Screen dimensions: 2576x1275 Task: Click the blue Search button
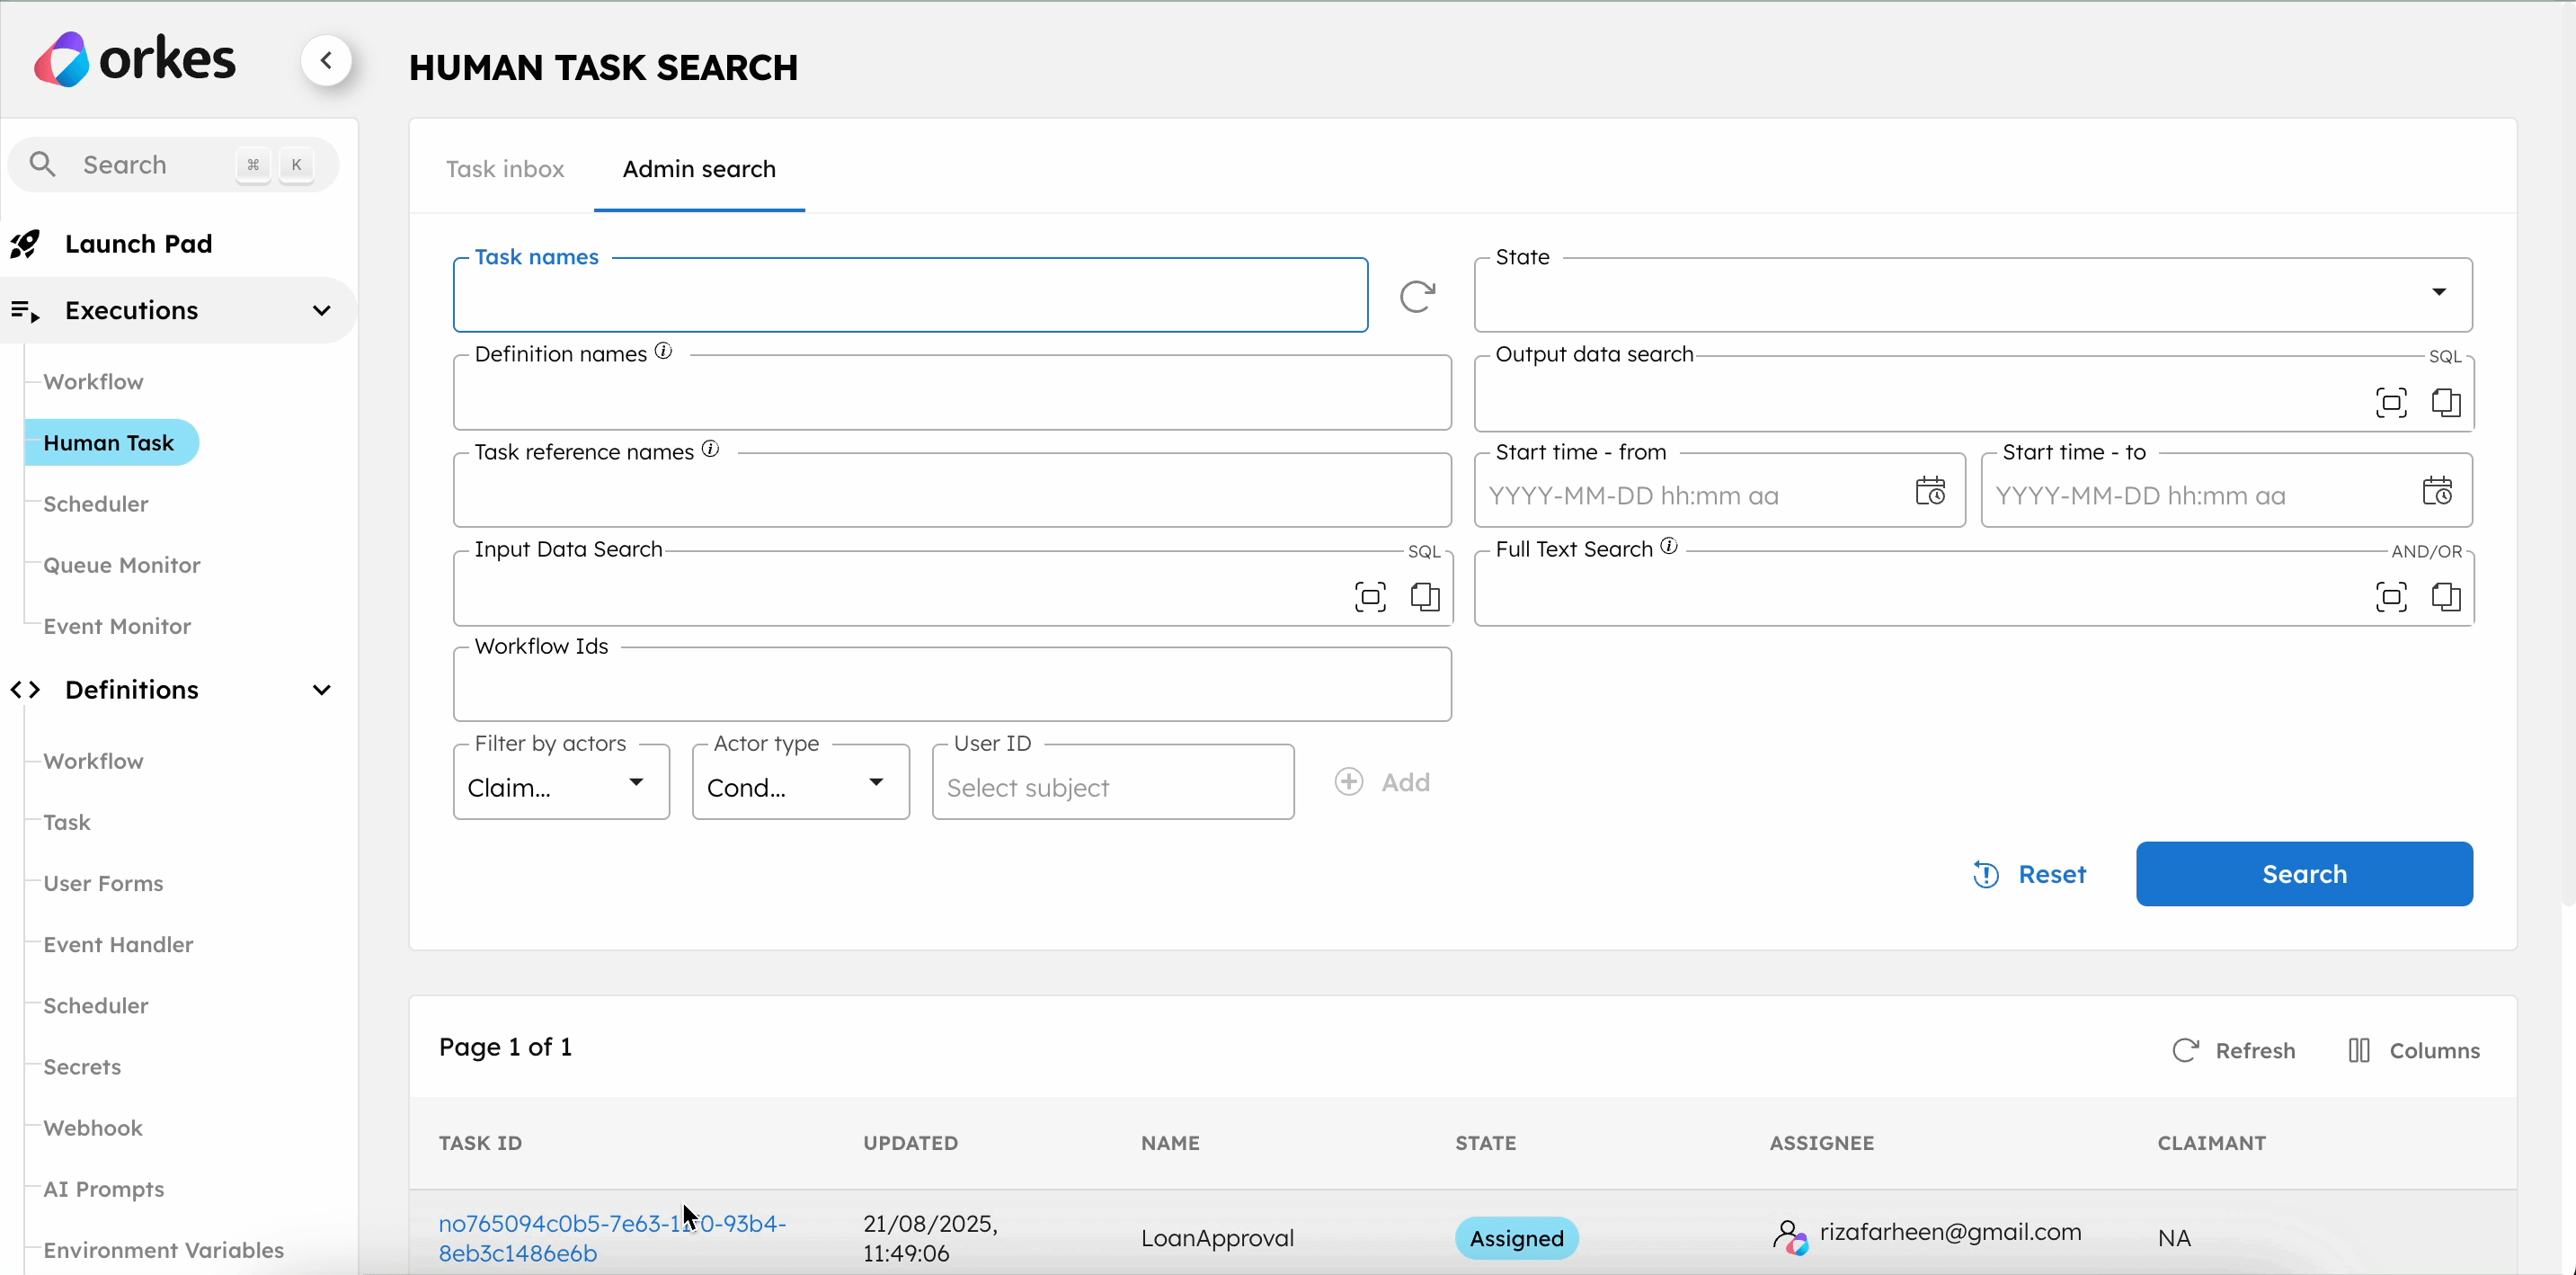click(2304, 874)
